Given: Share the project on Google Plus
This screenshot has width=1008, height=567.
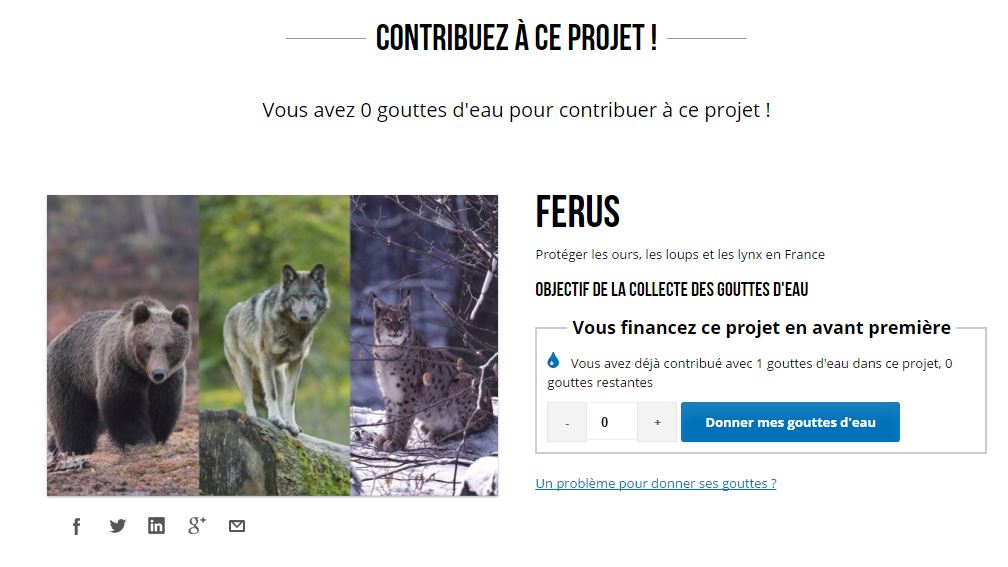Looking at the screenshot, I should [x=197, y=525].
